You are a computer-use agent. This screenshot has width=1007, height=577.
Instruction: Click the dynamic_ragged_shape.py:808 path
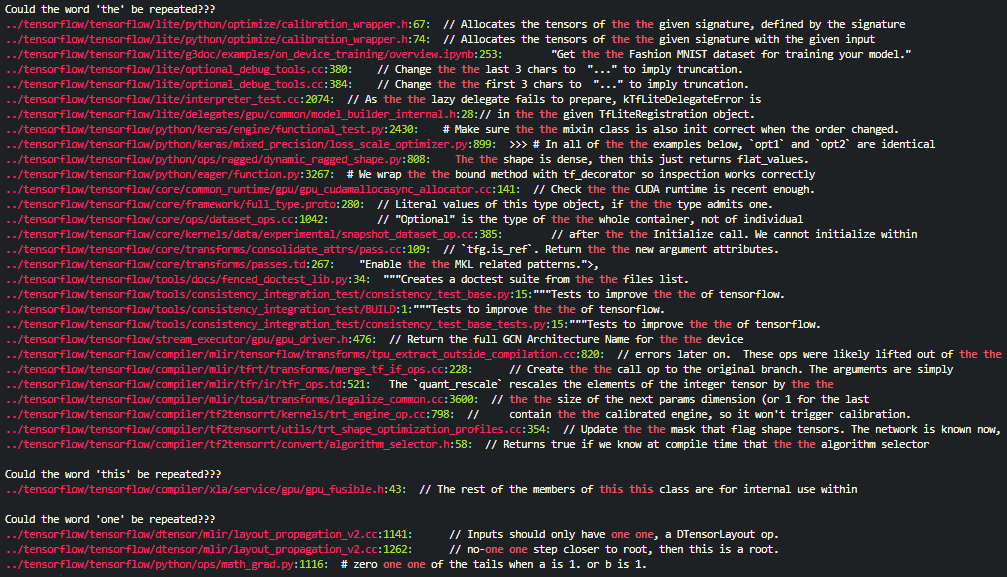(x=215, y=159)
